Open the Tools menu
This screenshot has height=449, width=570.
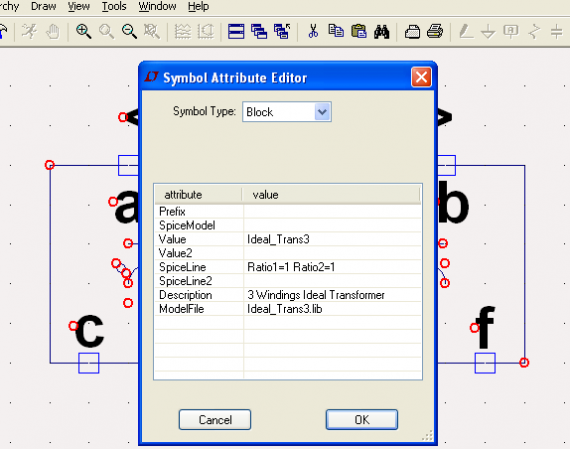pyautogui.click(x=114, y=6)
